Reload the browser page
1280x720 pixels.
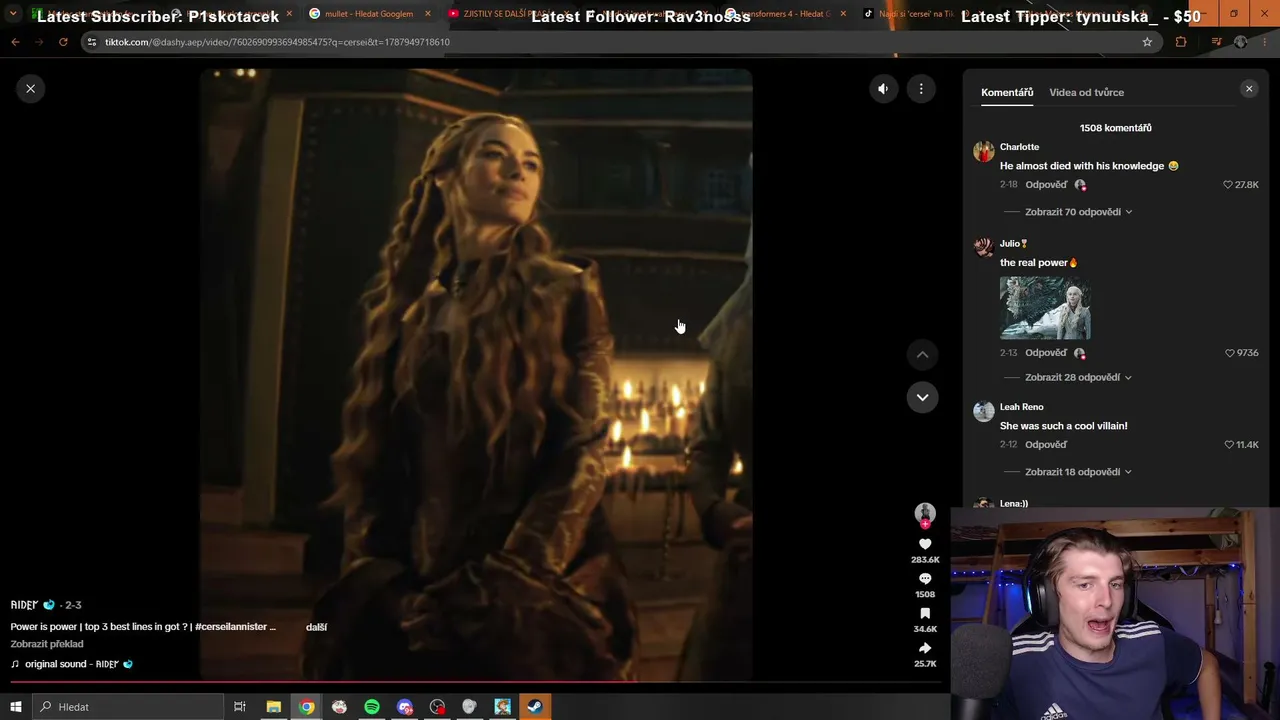(x=63, y=42)
